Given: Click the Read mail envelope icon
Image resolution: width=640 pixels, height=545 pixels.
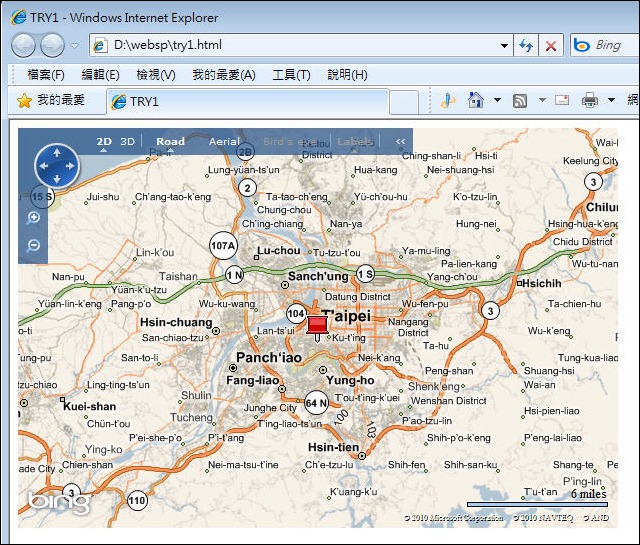Looking at the screenshot, I should (562, 100).
